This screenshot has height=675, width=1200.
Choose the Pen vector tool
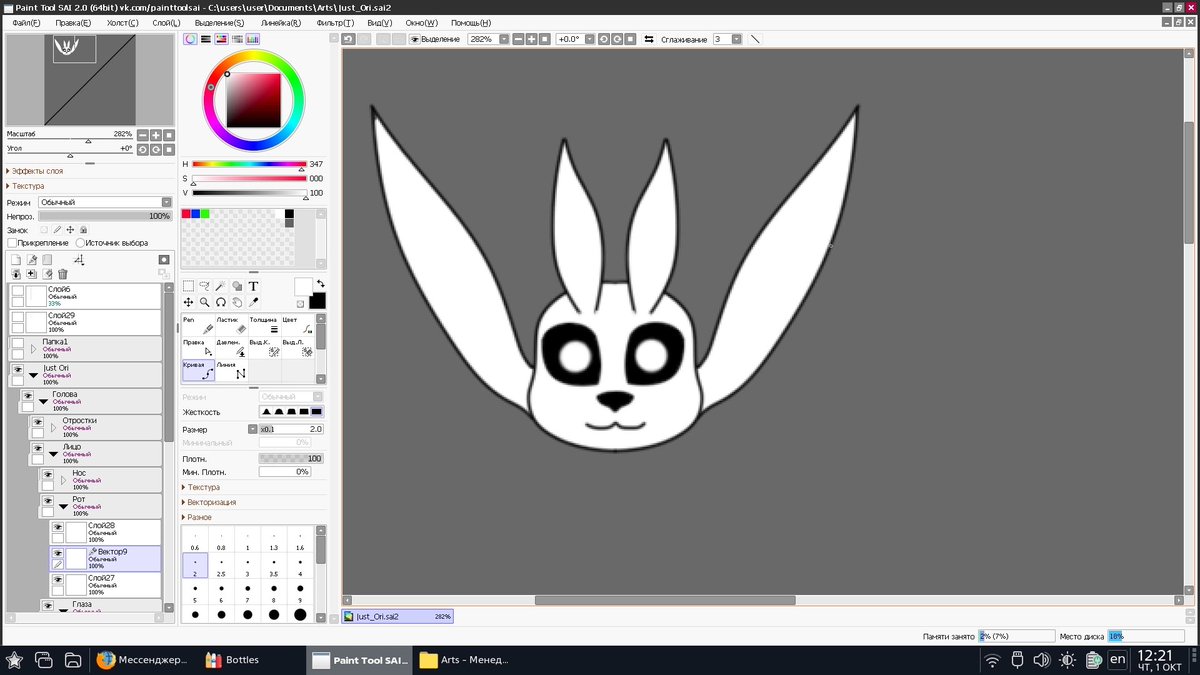[198, 325]
